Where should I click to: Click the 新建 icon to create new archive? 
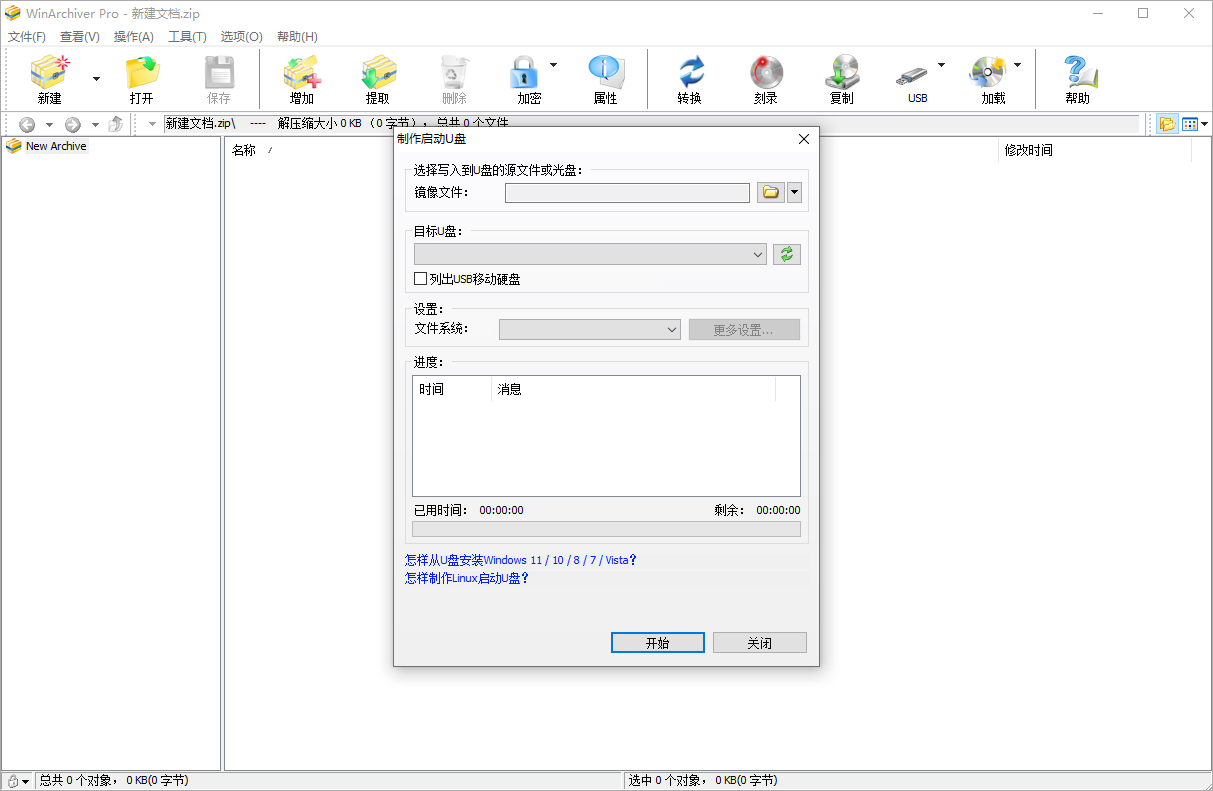[x=49, y=78]
